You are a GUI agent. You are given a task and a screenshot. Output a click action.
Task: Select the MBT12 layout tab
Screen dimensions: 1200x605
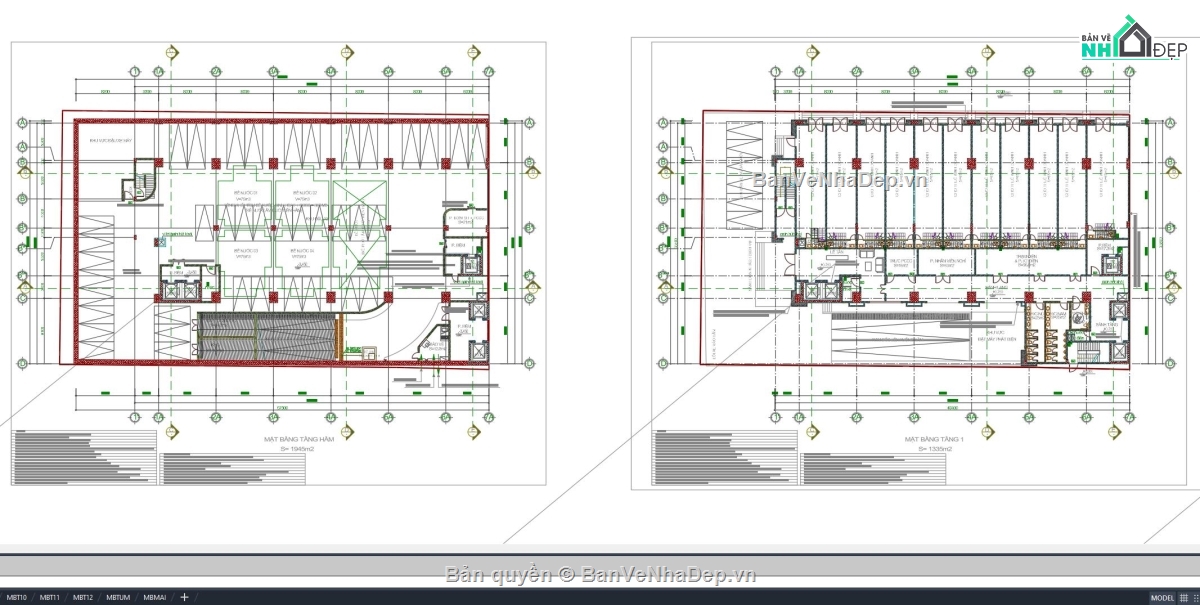83,597
